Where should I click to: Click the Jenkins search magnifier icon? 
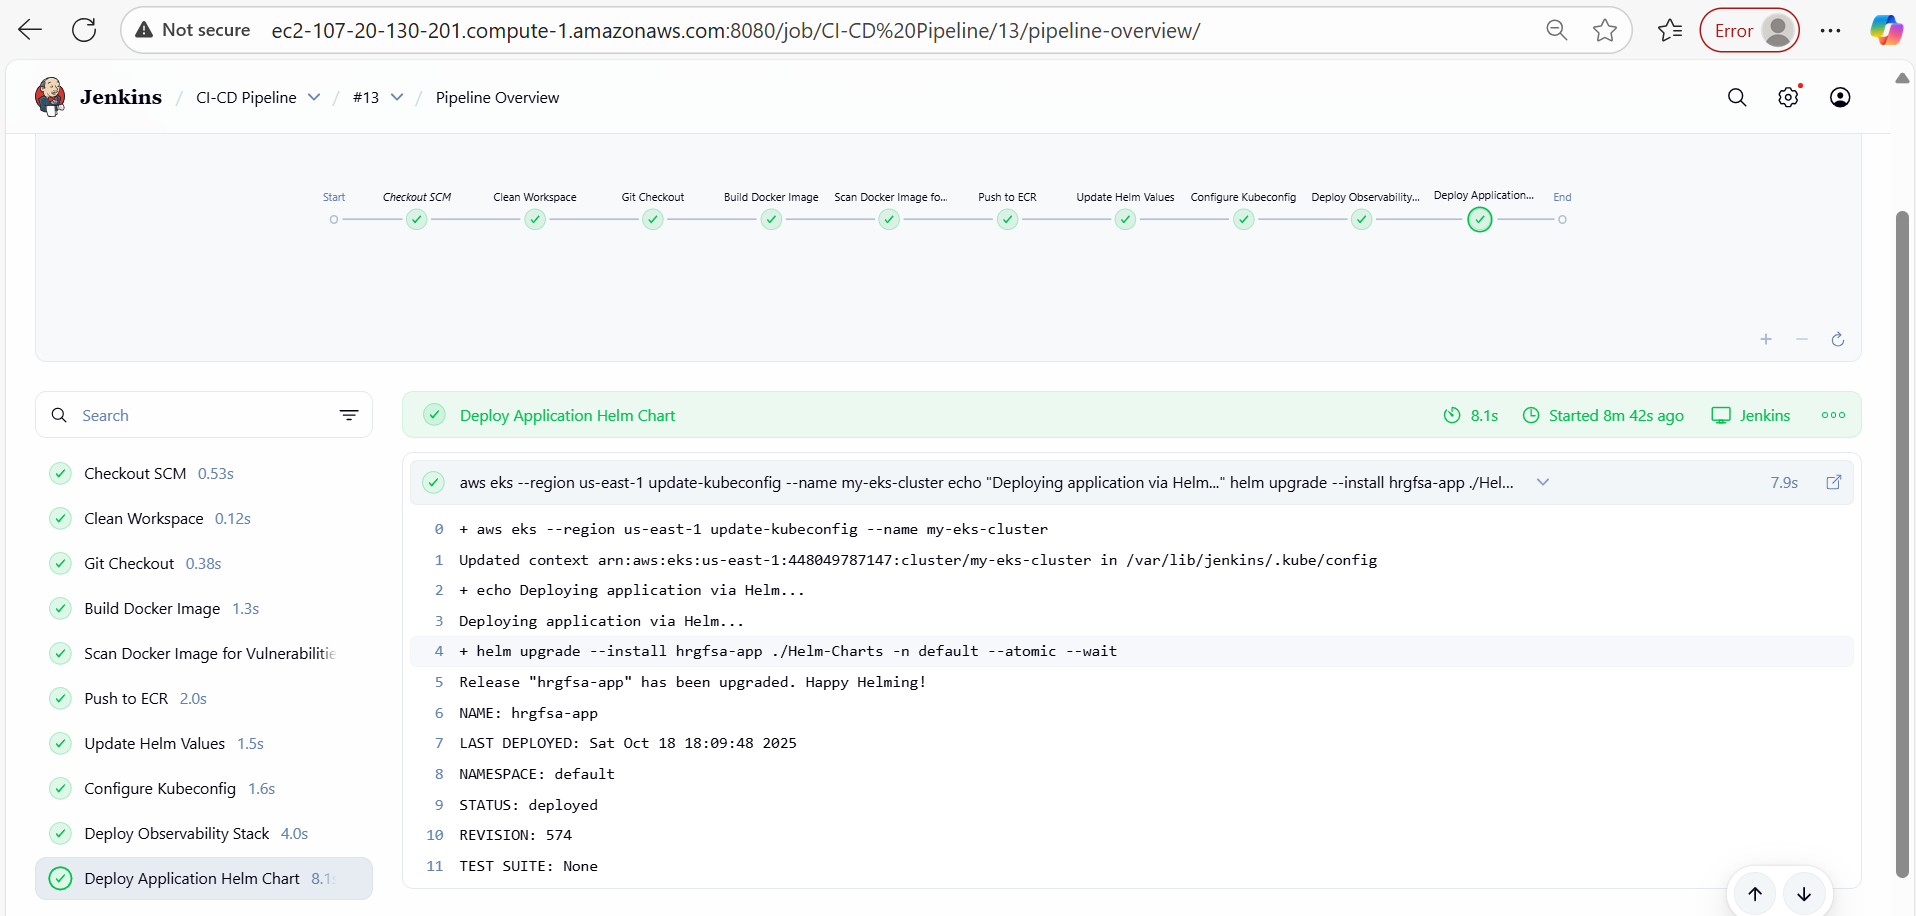[1737, 97]
